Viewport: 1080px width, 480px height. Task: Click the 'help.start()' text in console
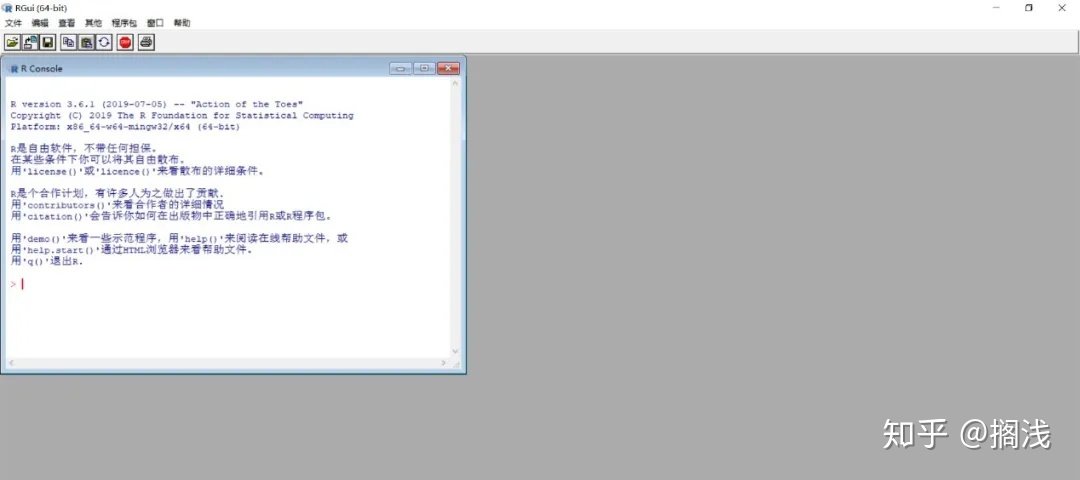click(63, 250)
